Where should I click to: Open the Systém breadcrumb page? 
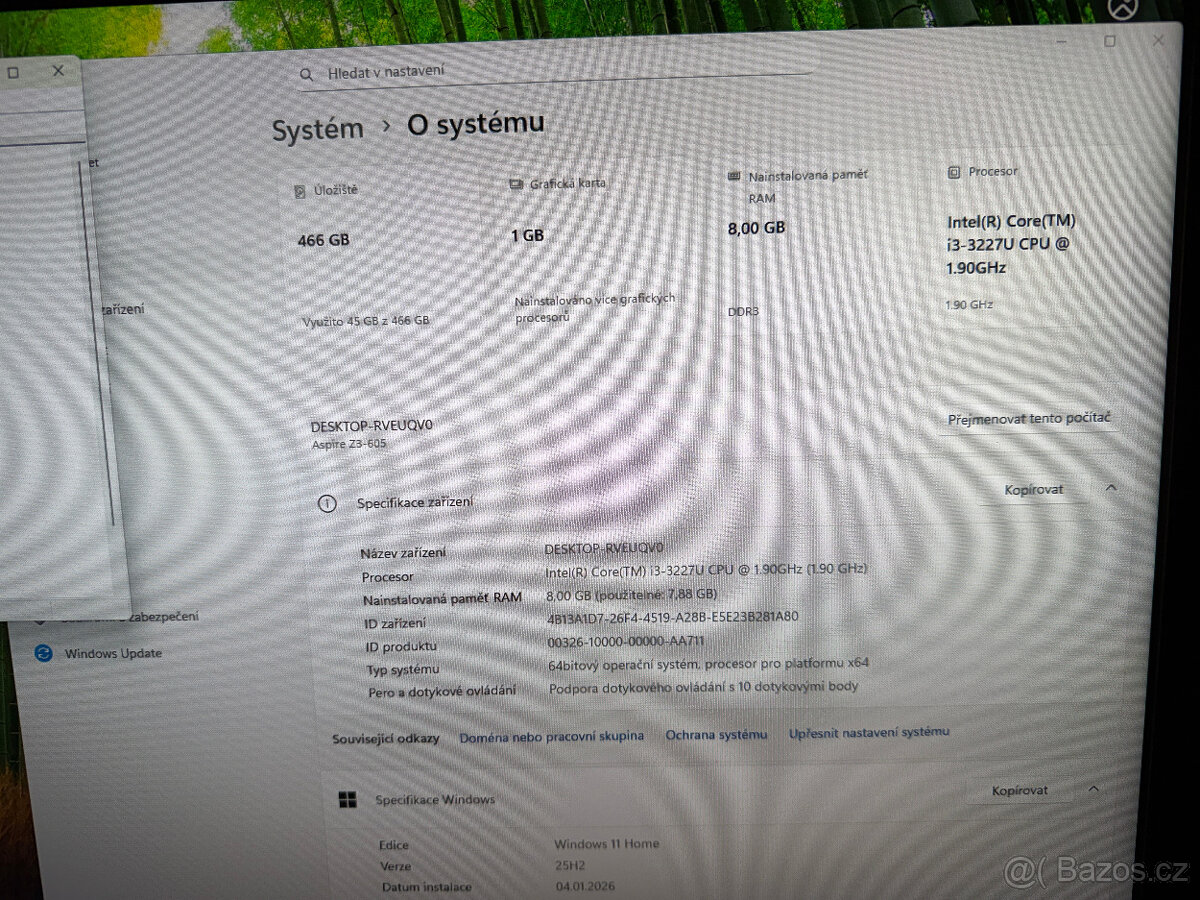pyautogui.click(x=317, y=126)
